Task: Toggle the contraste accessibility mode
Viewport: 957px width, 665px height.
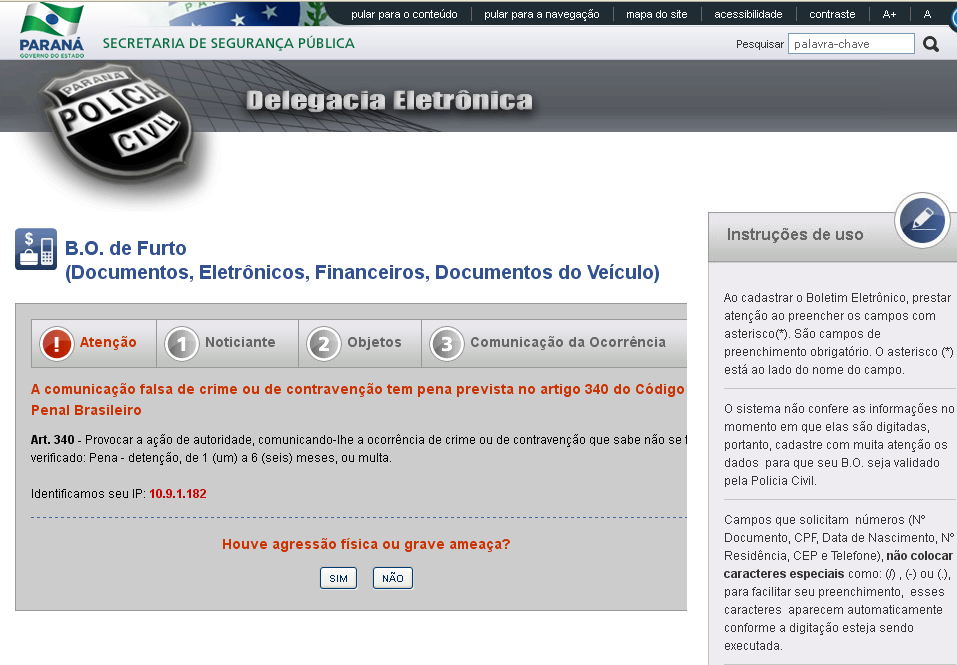Action: [x=832, y=14]
